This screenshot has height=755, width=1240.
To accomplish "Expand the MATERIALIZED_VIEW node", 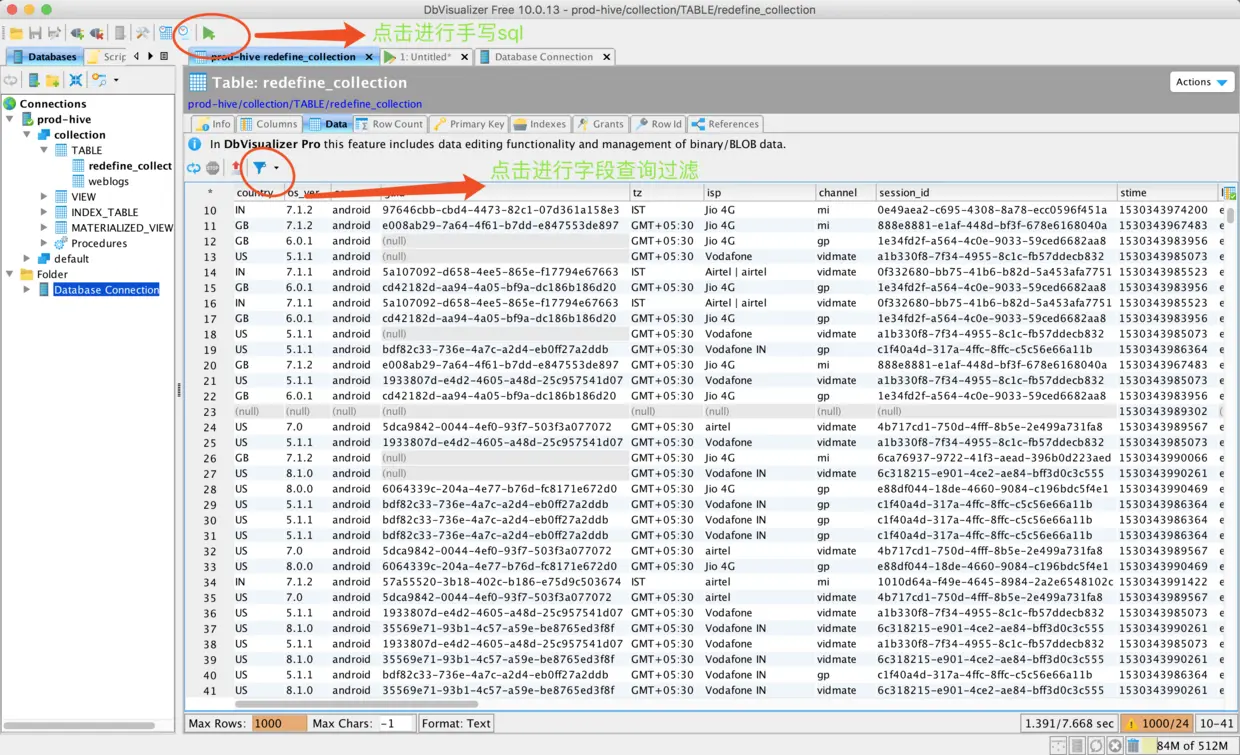I will (x=44, y=228).
